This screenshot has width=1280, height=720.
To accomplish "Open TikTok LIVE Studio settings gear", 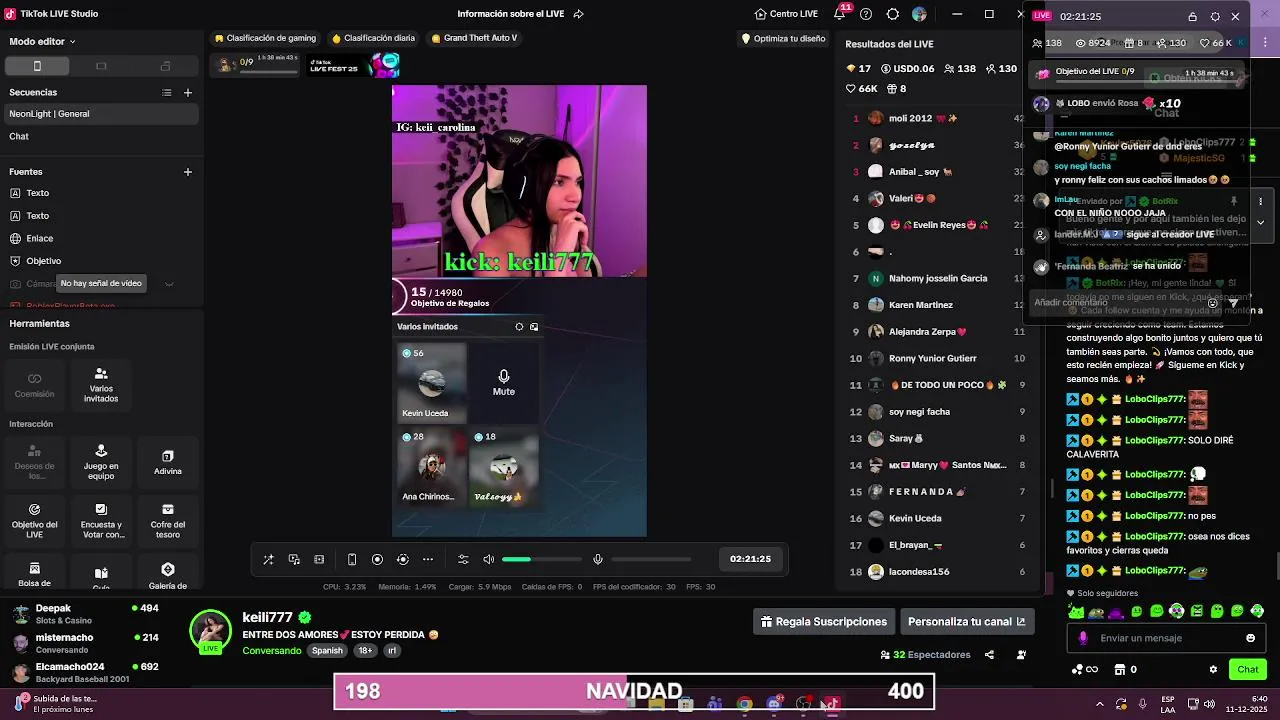I will [893, 14].
